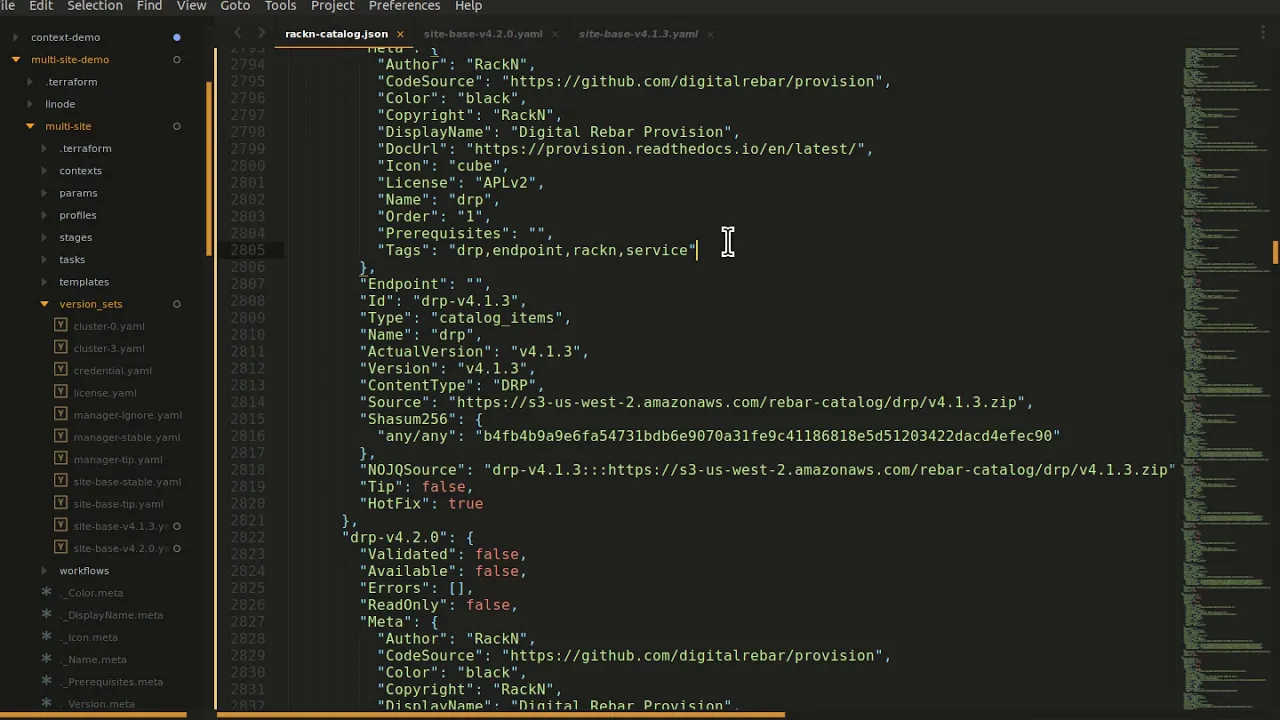1280x720 pixels.
Task: Click the "HotFix": true line
Action: 421,503
